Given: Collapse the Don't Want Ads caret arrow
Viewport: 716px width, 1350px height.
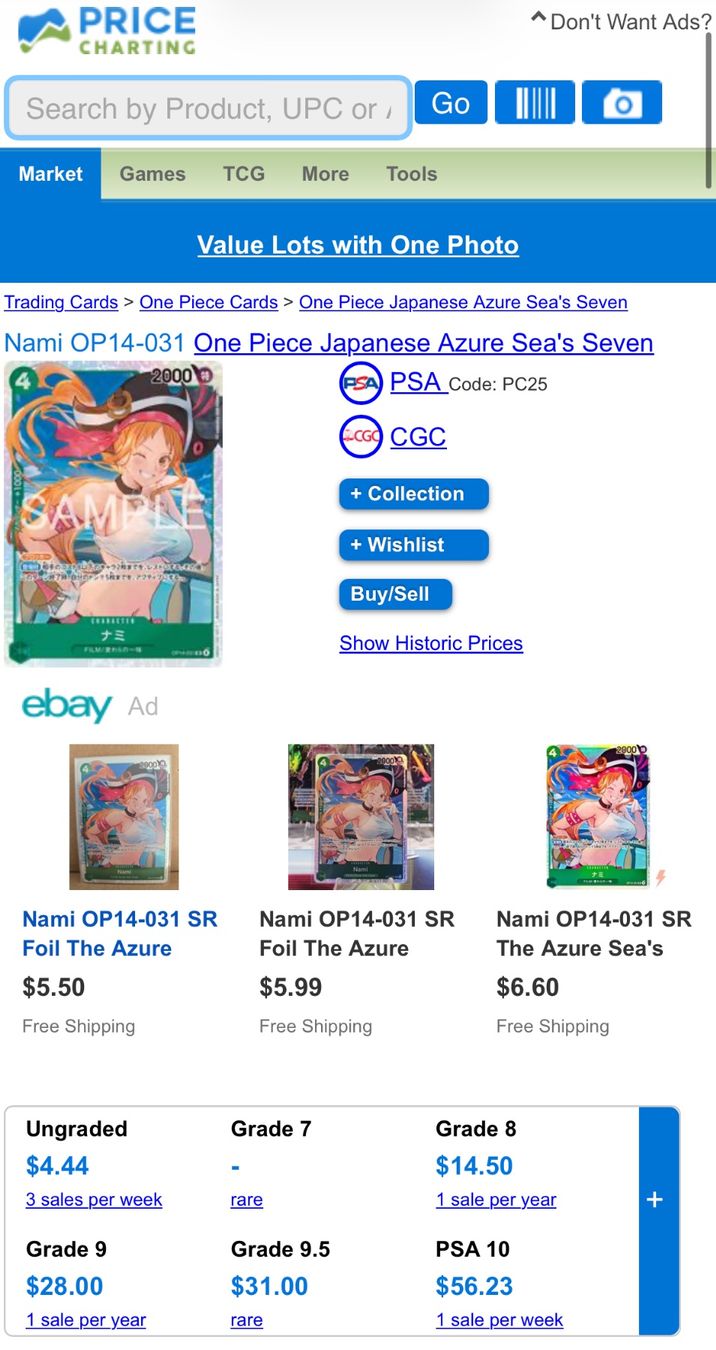Looking at the screenshot, I should click(538, 18).
